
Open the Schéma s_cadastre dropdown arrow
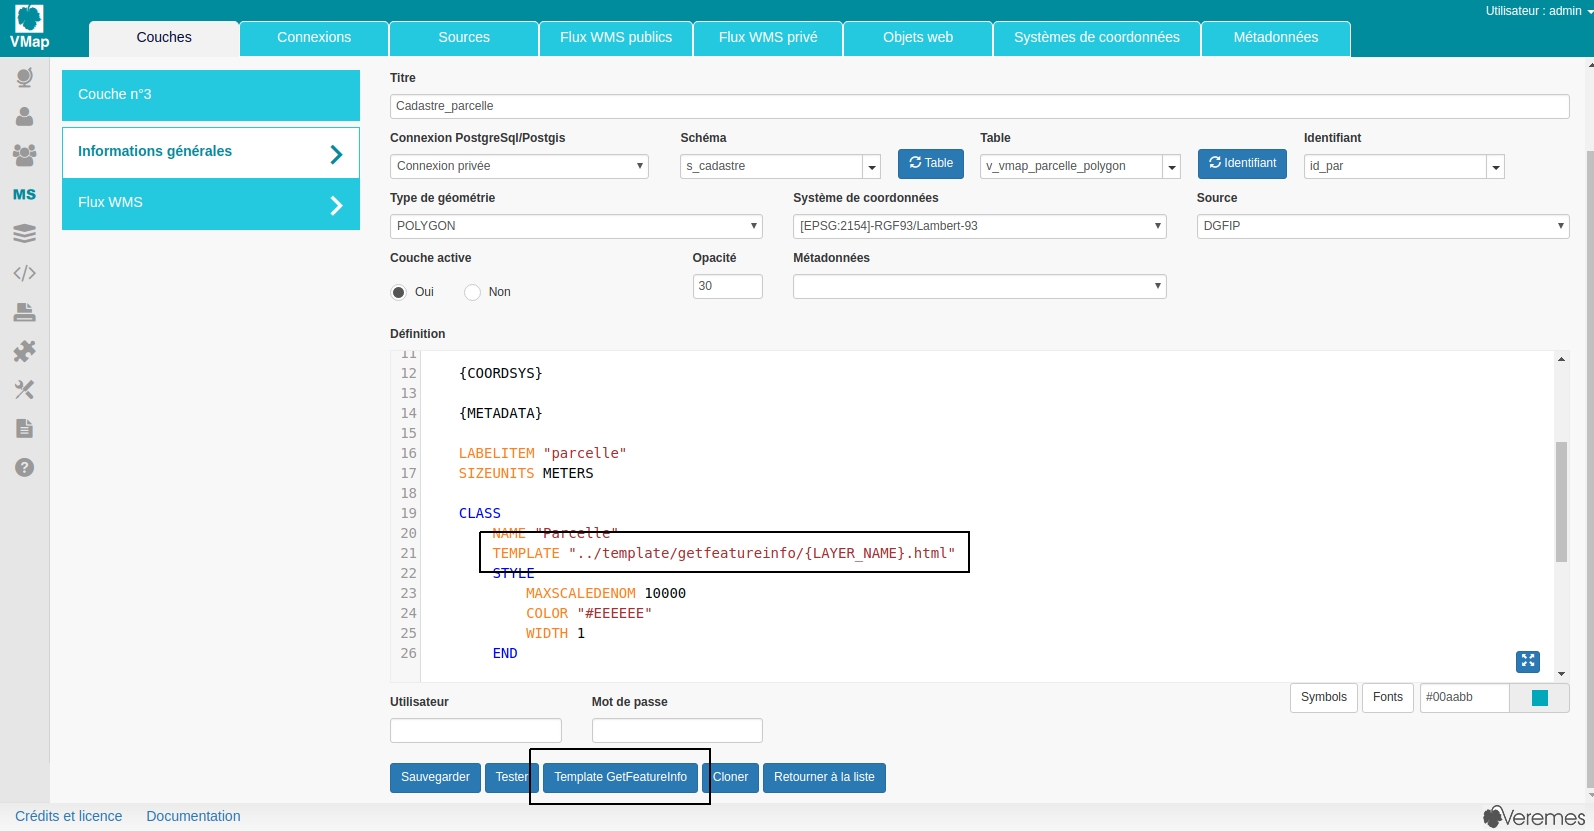(872, 167)
